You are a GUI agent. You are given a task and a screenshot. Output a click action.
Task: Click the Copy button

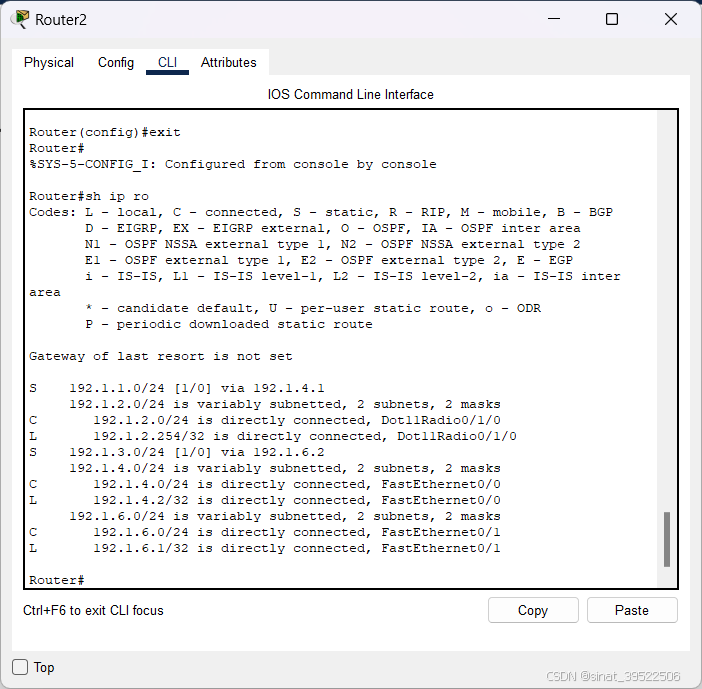533,610
